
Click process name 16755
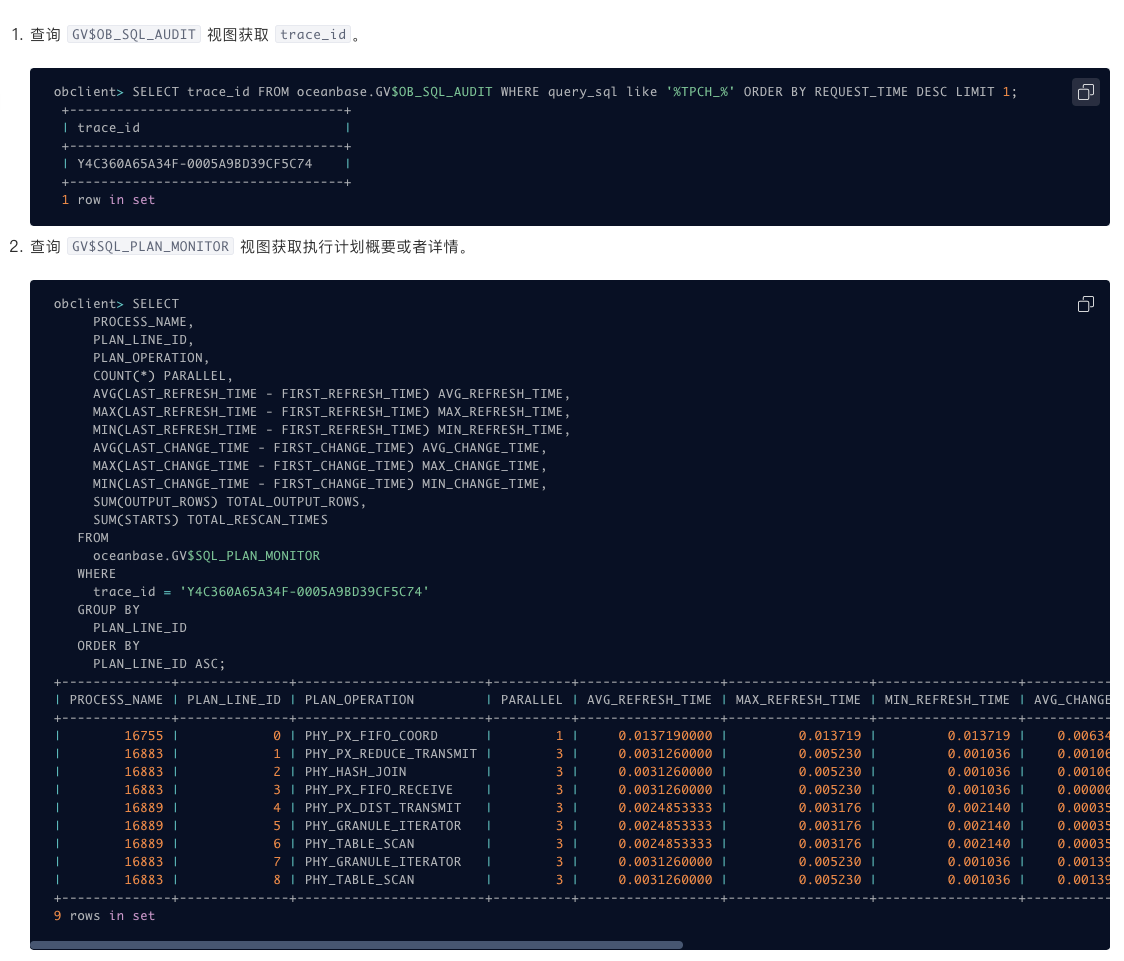click(x=143, y=736)
